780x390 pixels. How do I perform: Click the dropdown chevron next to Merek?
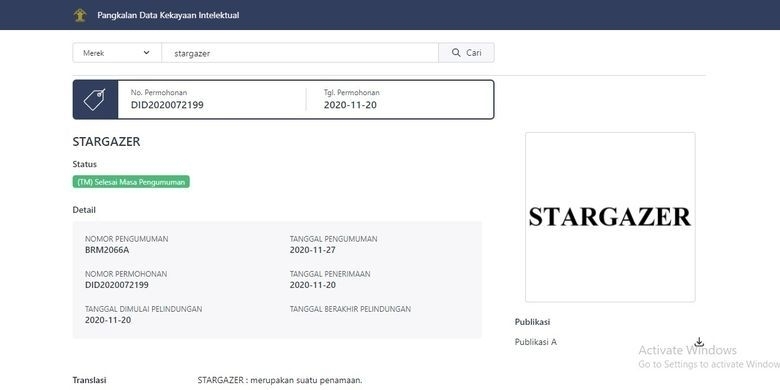tap(146, 53)
